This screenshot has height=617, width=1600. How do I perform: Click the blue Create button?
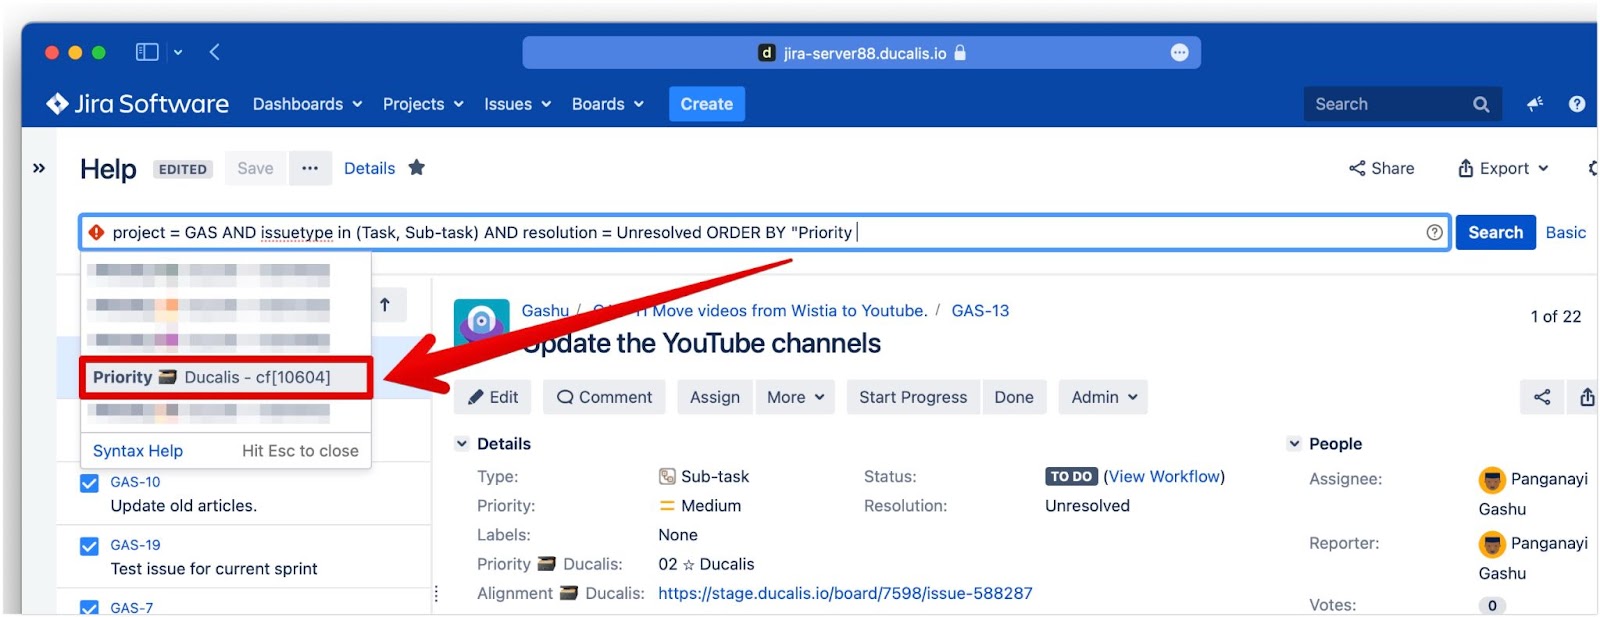tap(706, 104)
